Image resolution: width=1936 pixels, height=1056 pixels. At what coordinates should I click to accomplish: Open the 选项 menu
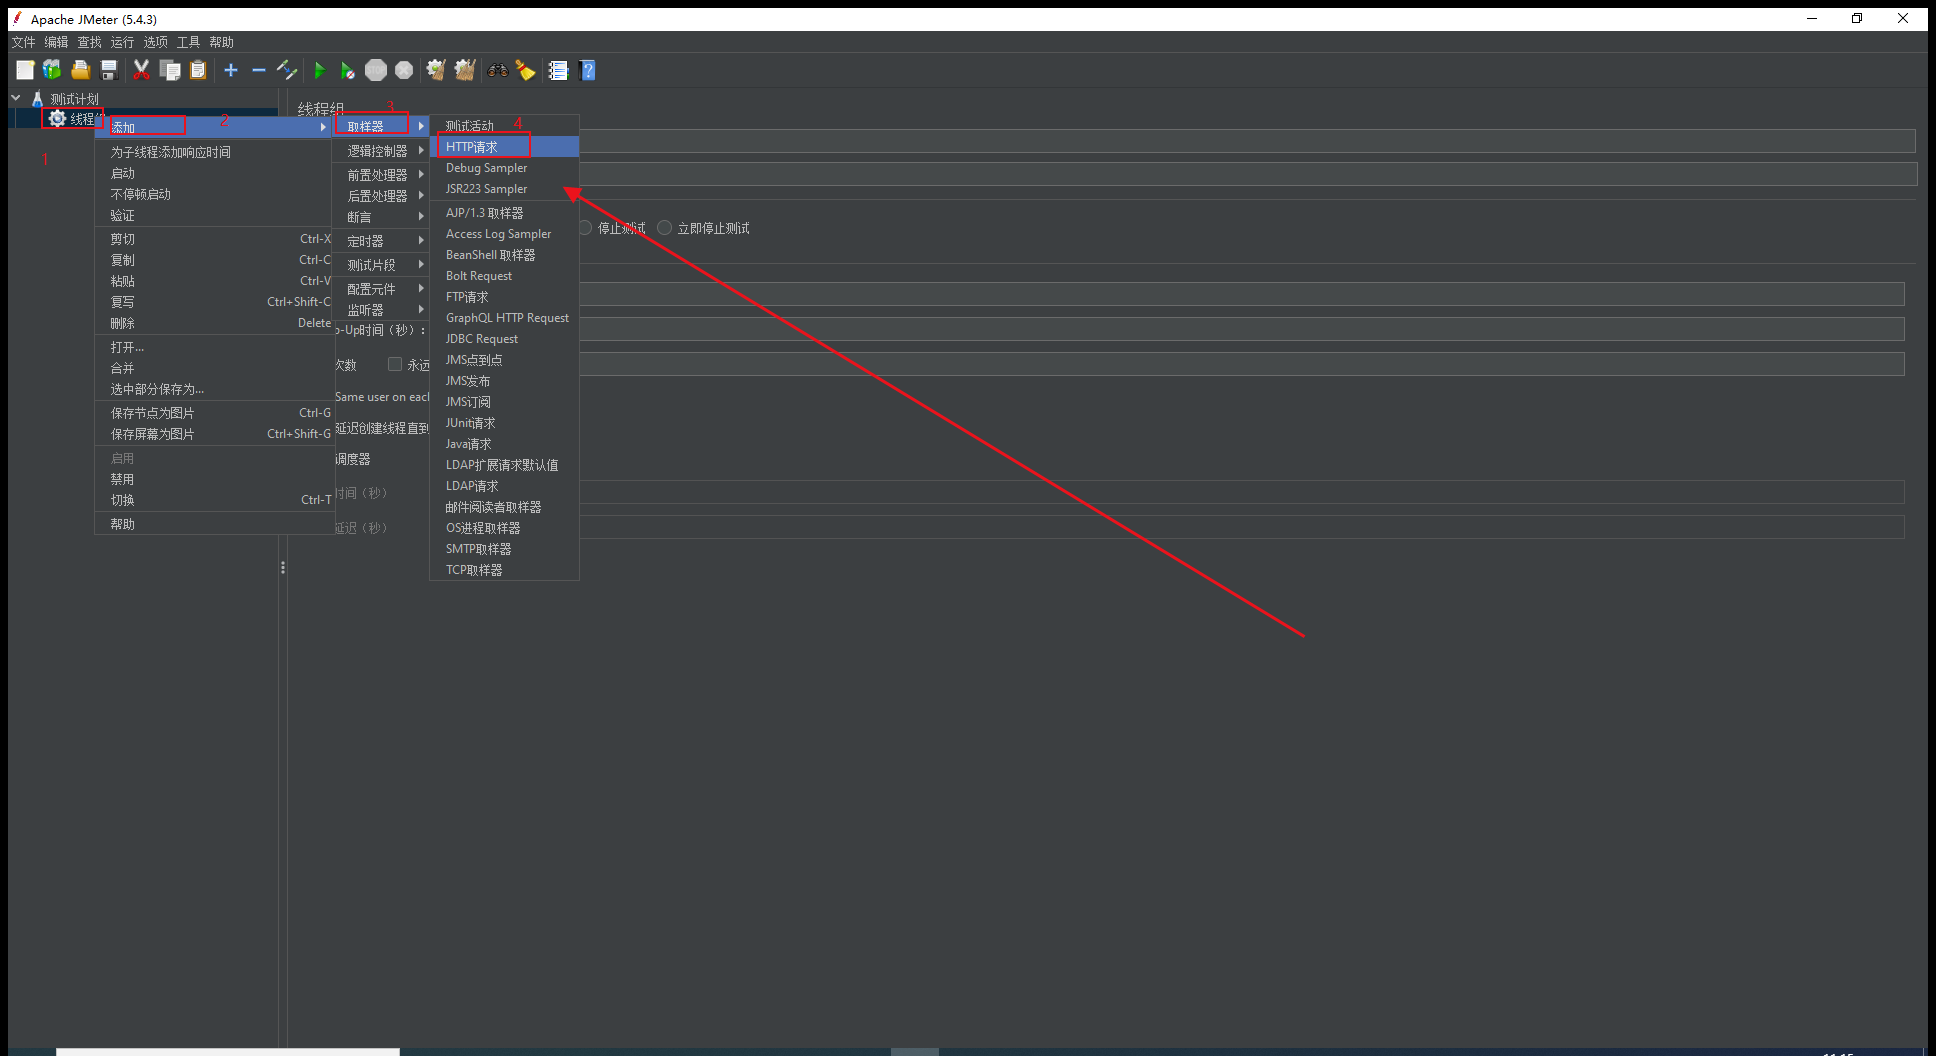pyautogui.click(x=155, y=42)
